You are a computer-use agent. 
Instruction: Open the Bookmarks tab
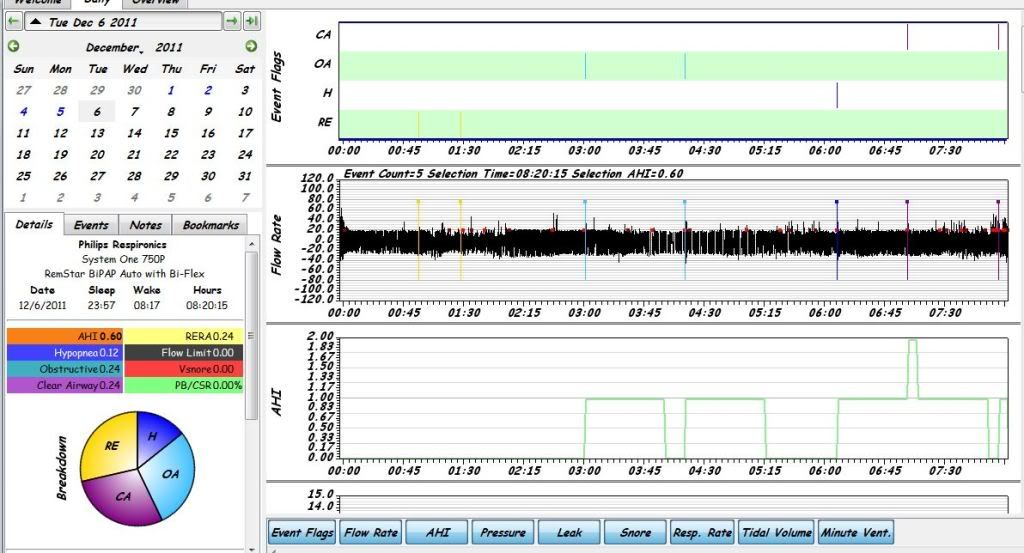point(210,225)
